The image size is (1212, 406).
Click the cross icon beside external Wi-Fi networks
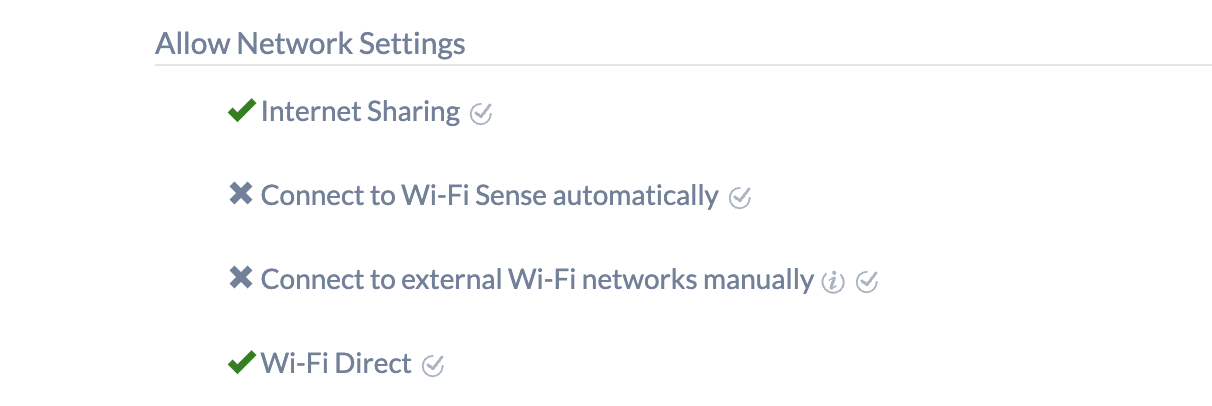pos(241,279)
